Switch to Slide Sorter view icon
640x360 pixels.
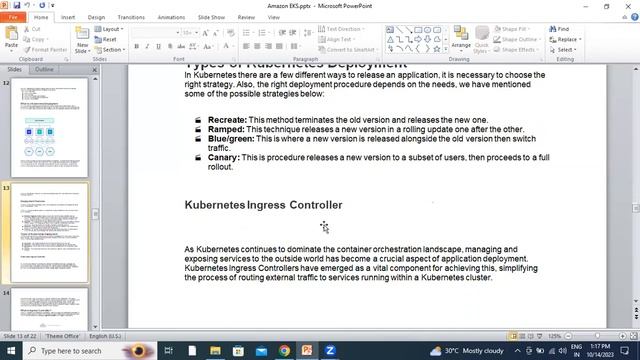pos(522,336)
